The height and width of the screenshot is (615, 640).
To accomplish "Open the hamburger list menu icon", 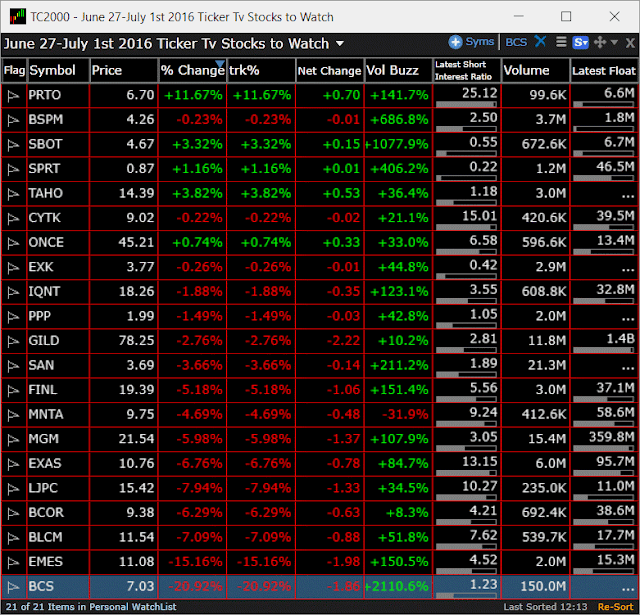I will (561, 42).
